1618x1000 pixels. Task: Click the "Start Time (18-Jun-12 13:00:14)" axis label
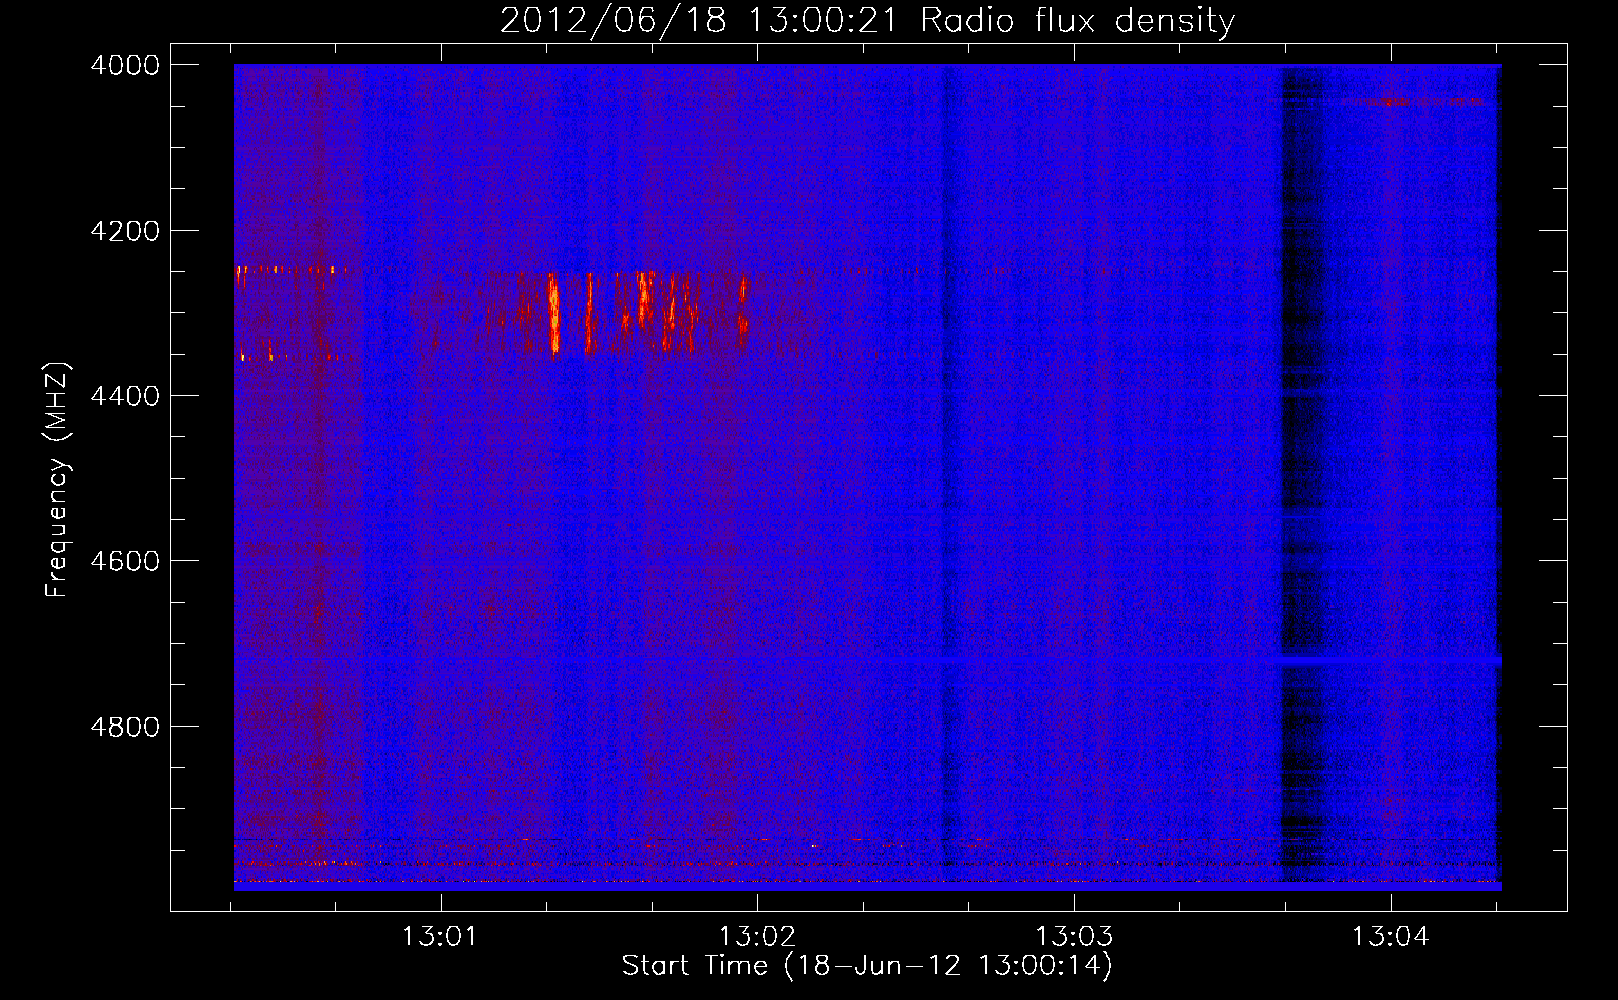tap(867, 966)
